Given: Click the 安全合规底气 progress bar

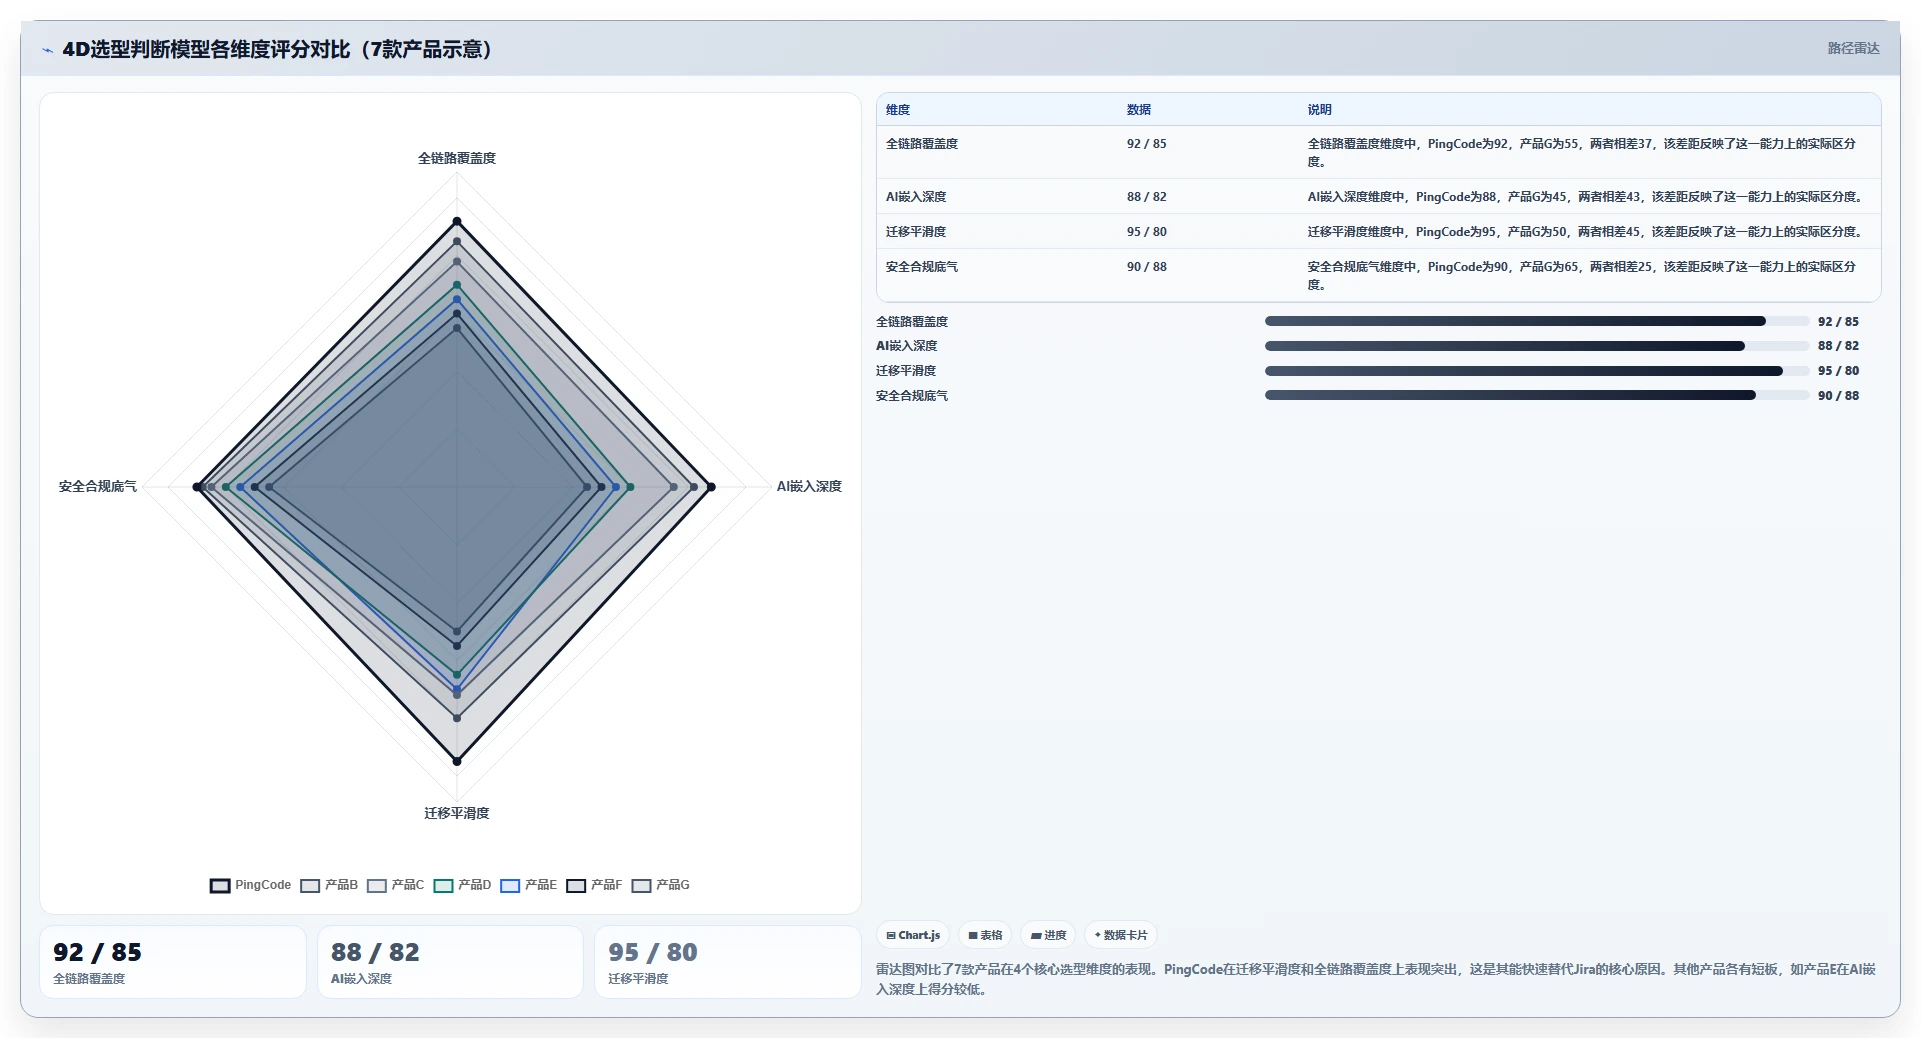Looking at the screenshot, I should click(1537, 395).
